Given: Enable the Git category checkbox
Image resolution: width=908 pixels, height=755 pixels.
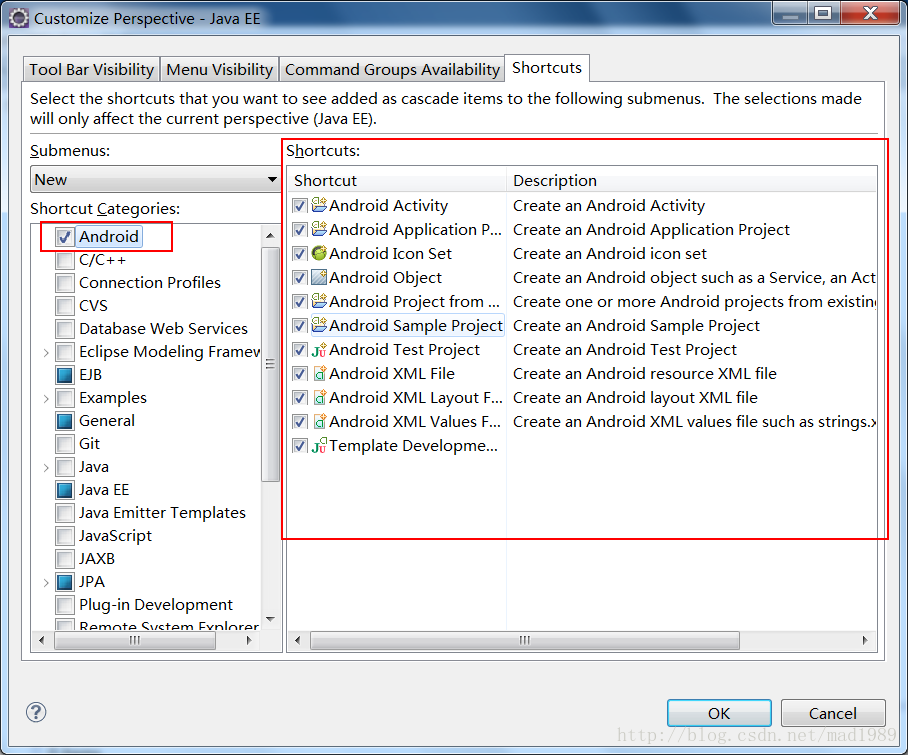Looking at the screenshot, I should 64,444.
